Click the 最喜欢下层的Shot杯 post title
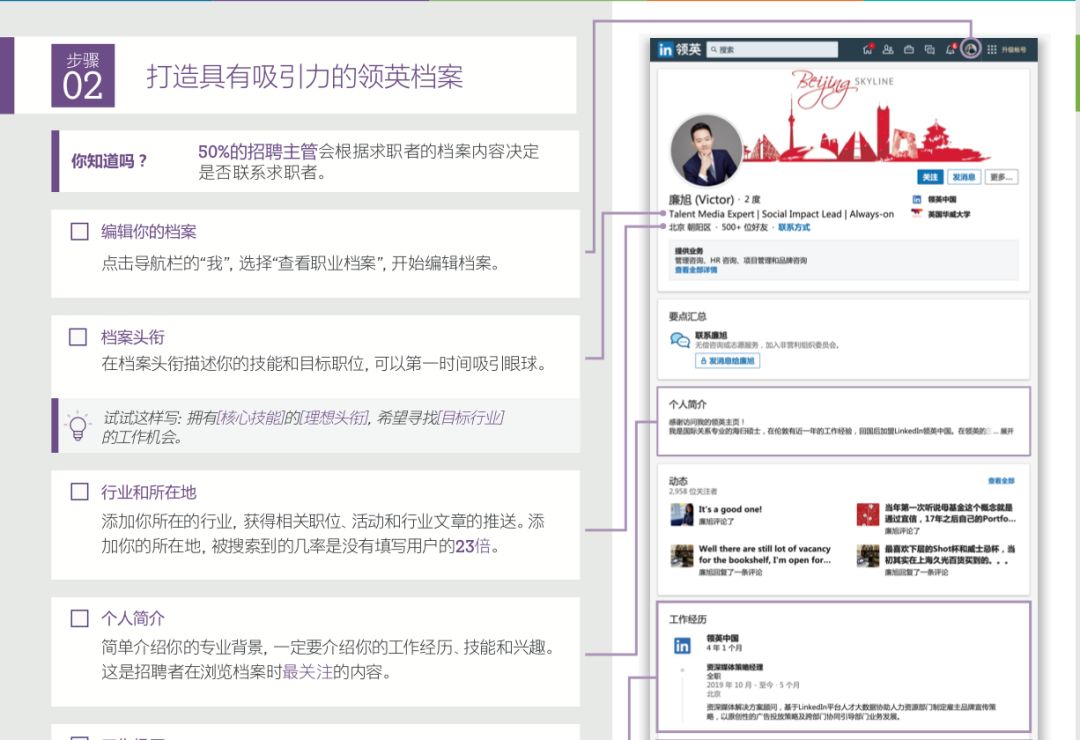Screen dimensions: 1080x740 [x=950, y=554]
